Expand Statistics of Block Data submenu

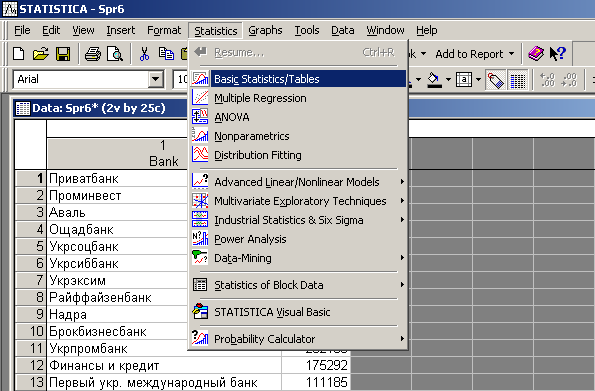coord(402,285)
